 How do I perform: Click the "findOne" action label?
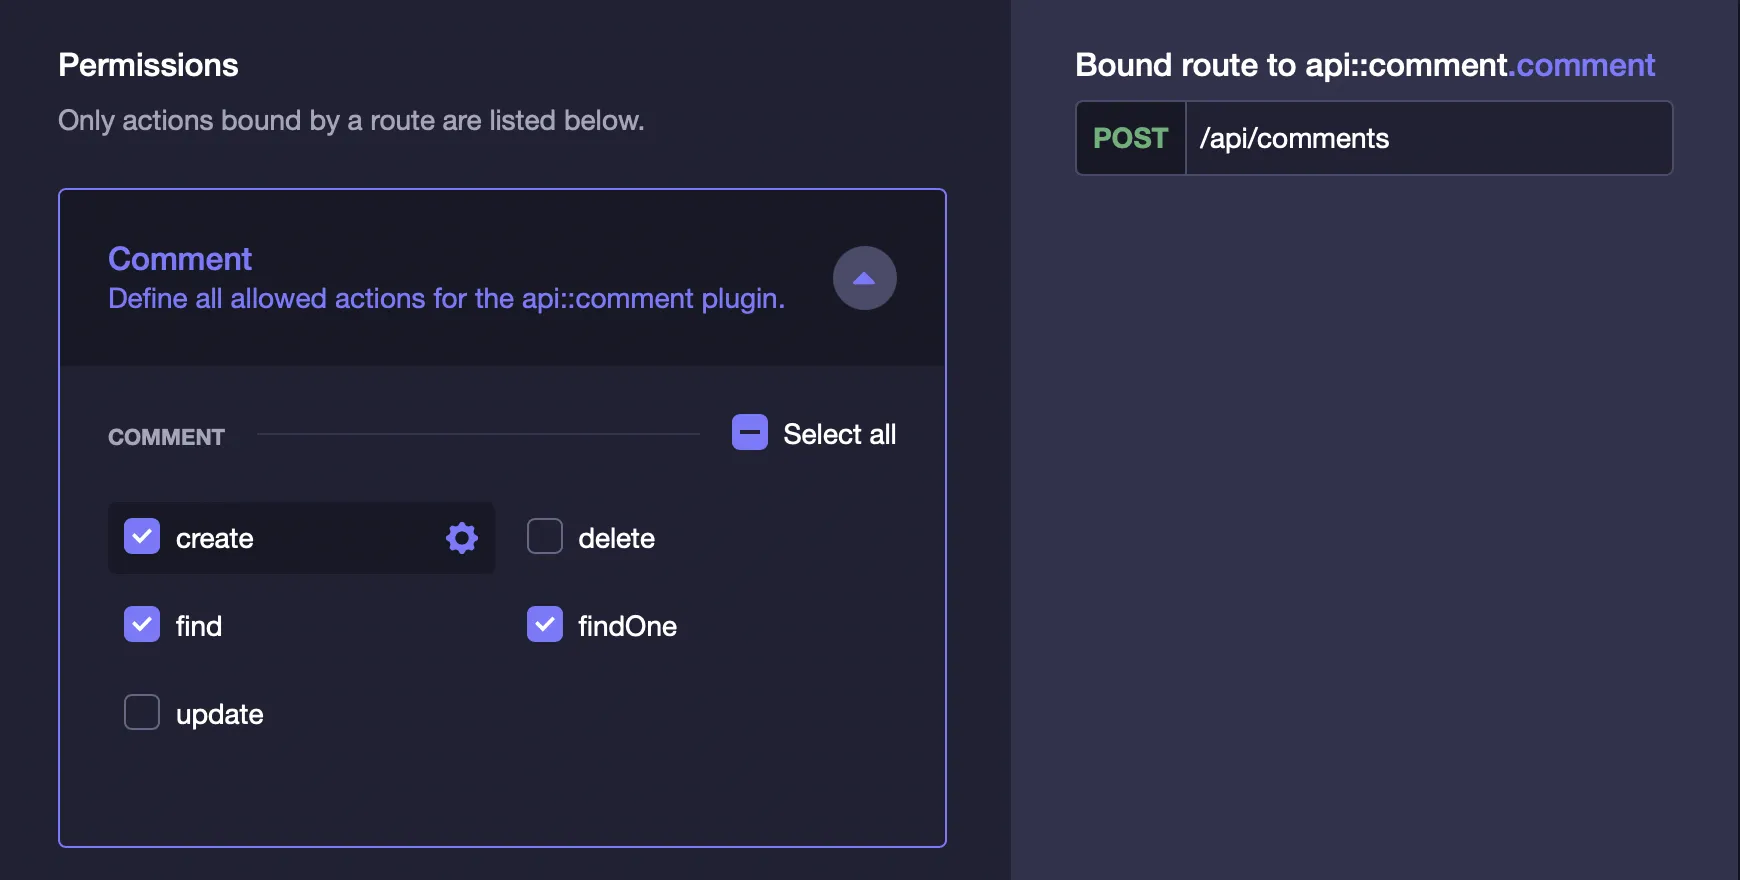click(627, 627)
